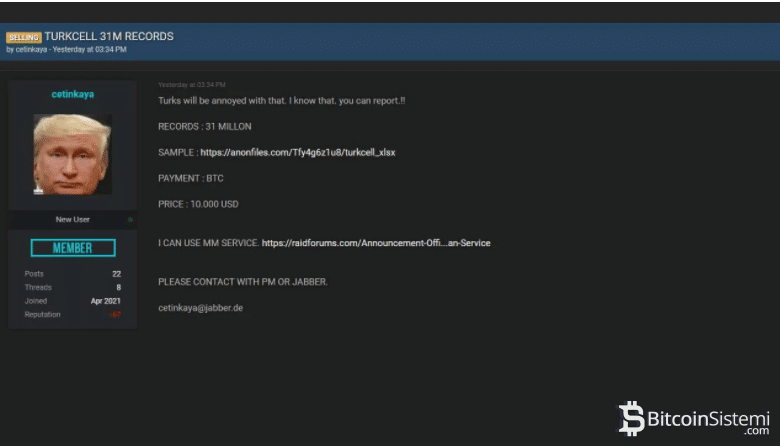Open the TURKCELL 31M RECORDS thread title

point(109,37)
